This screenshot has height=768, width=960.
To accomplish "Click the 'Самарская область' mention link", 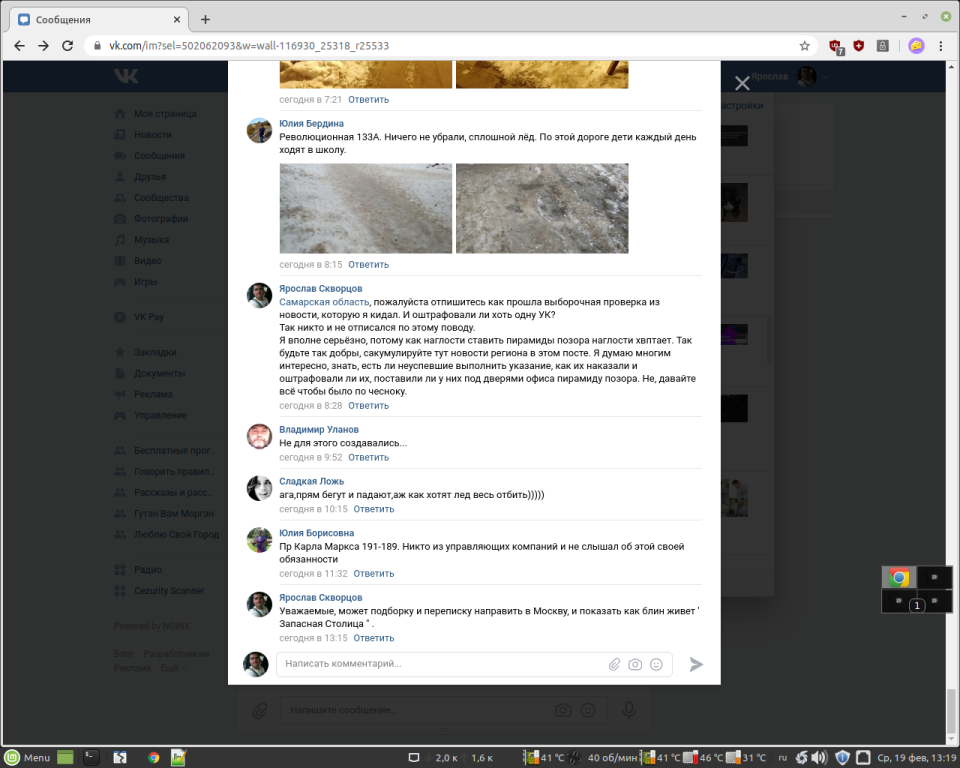I will 324,301.
